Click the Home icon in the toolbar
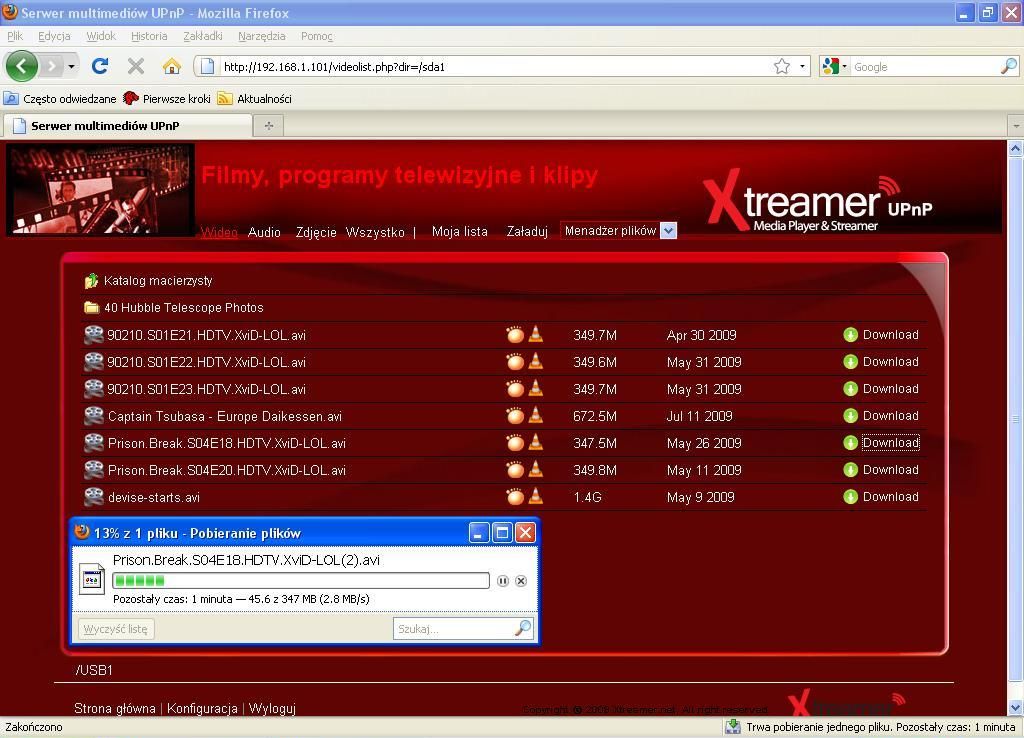Image resolution: width=1024 pixels, height=738 pixels. click(171, 66)
